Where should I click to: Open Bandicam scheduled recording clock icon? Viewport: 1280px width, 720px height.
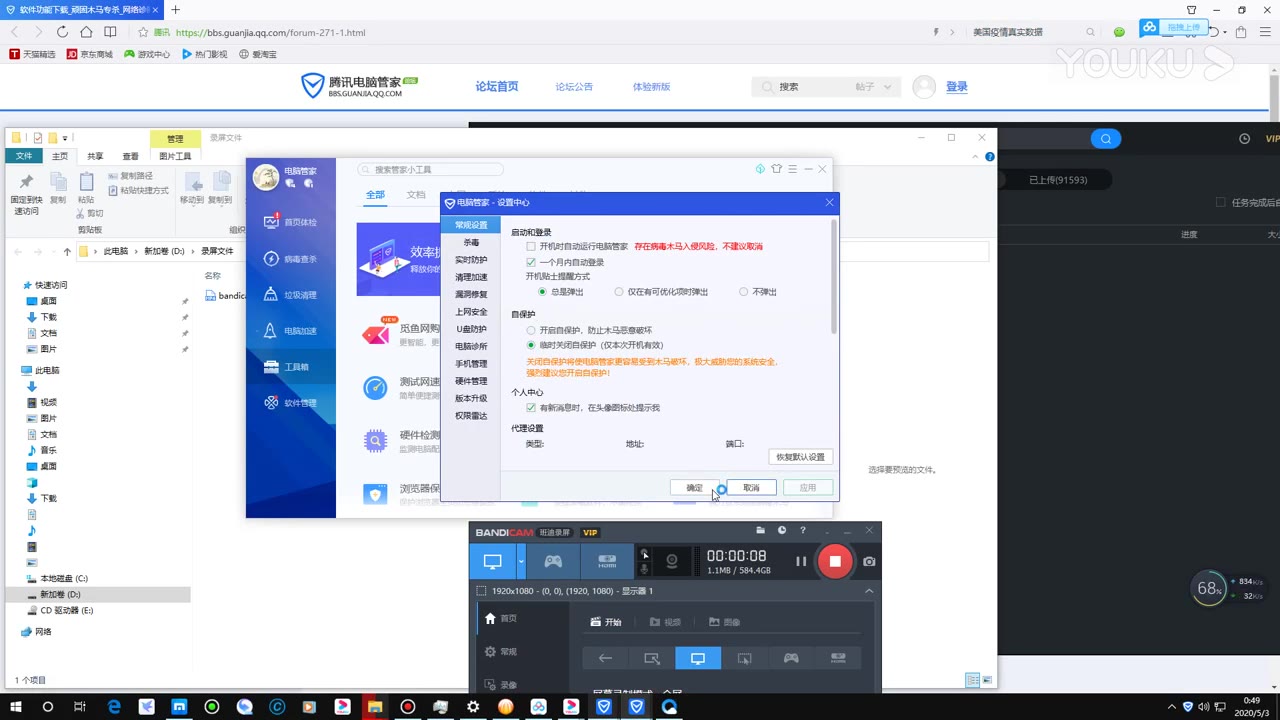click(x=782, y=531)
